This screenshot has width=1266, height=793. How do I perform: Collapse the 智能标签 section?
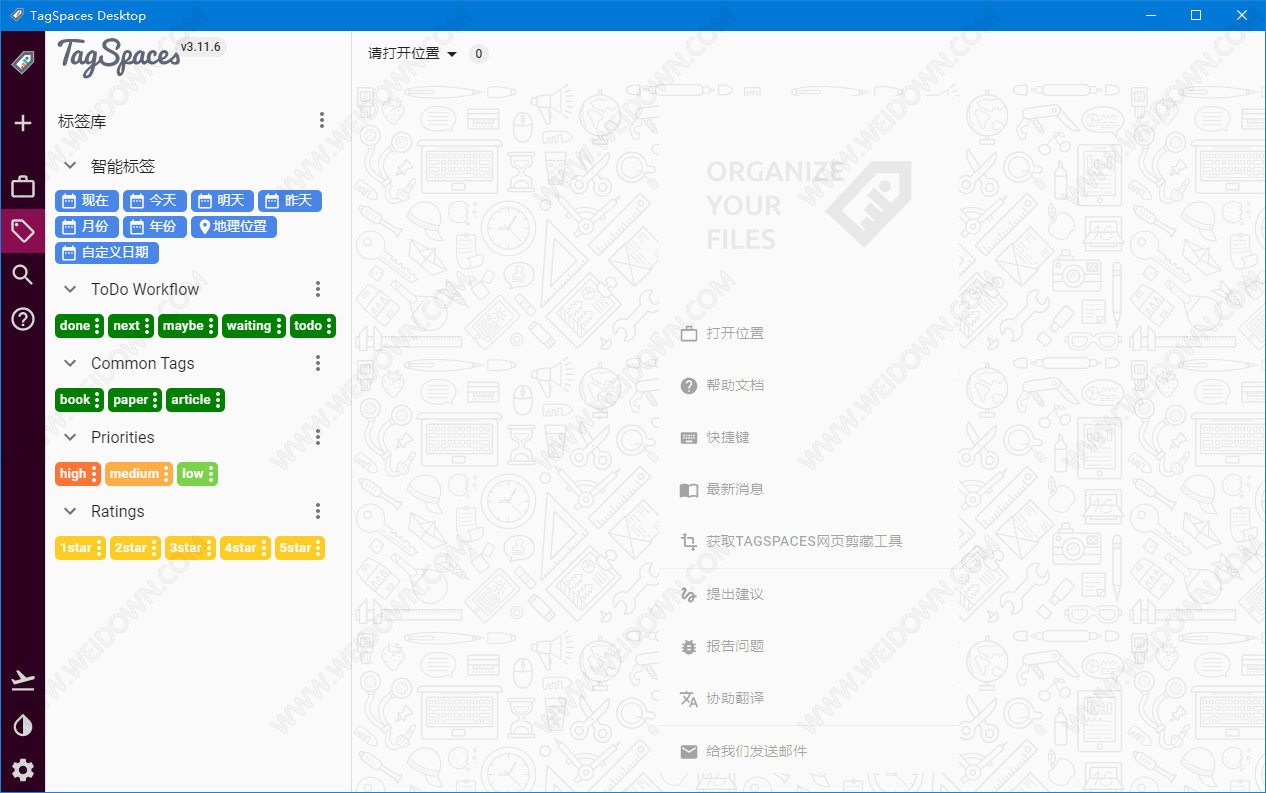point(70,166)
